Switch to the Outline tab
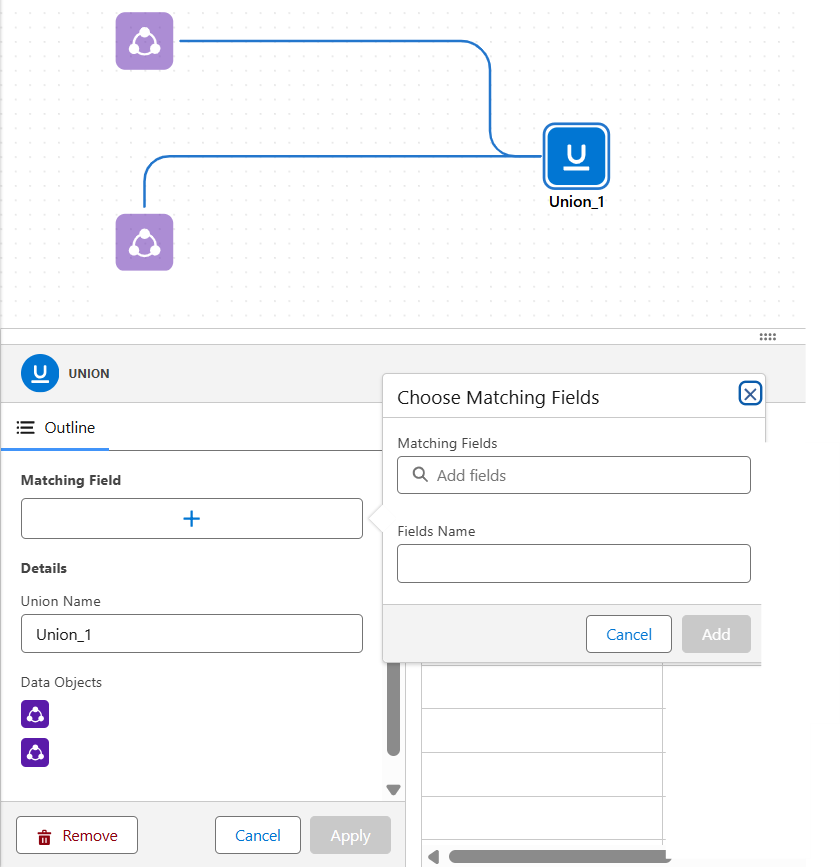The width and height of the screenshot is (840, 867). pos(57,428)
